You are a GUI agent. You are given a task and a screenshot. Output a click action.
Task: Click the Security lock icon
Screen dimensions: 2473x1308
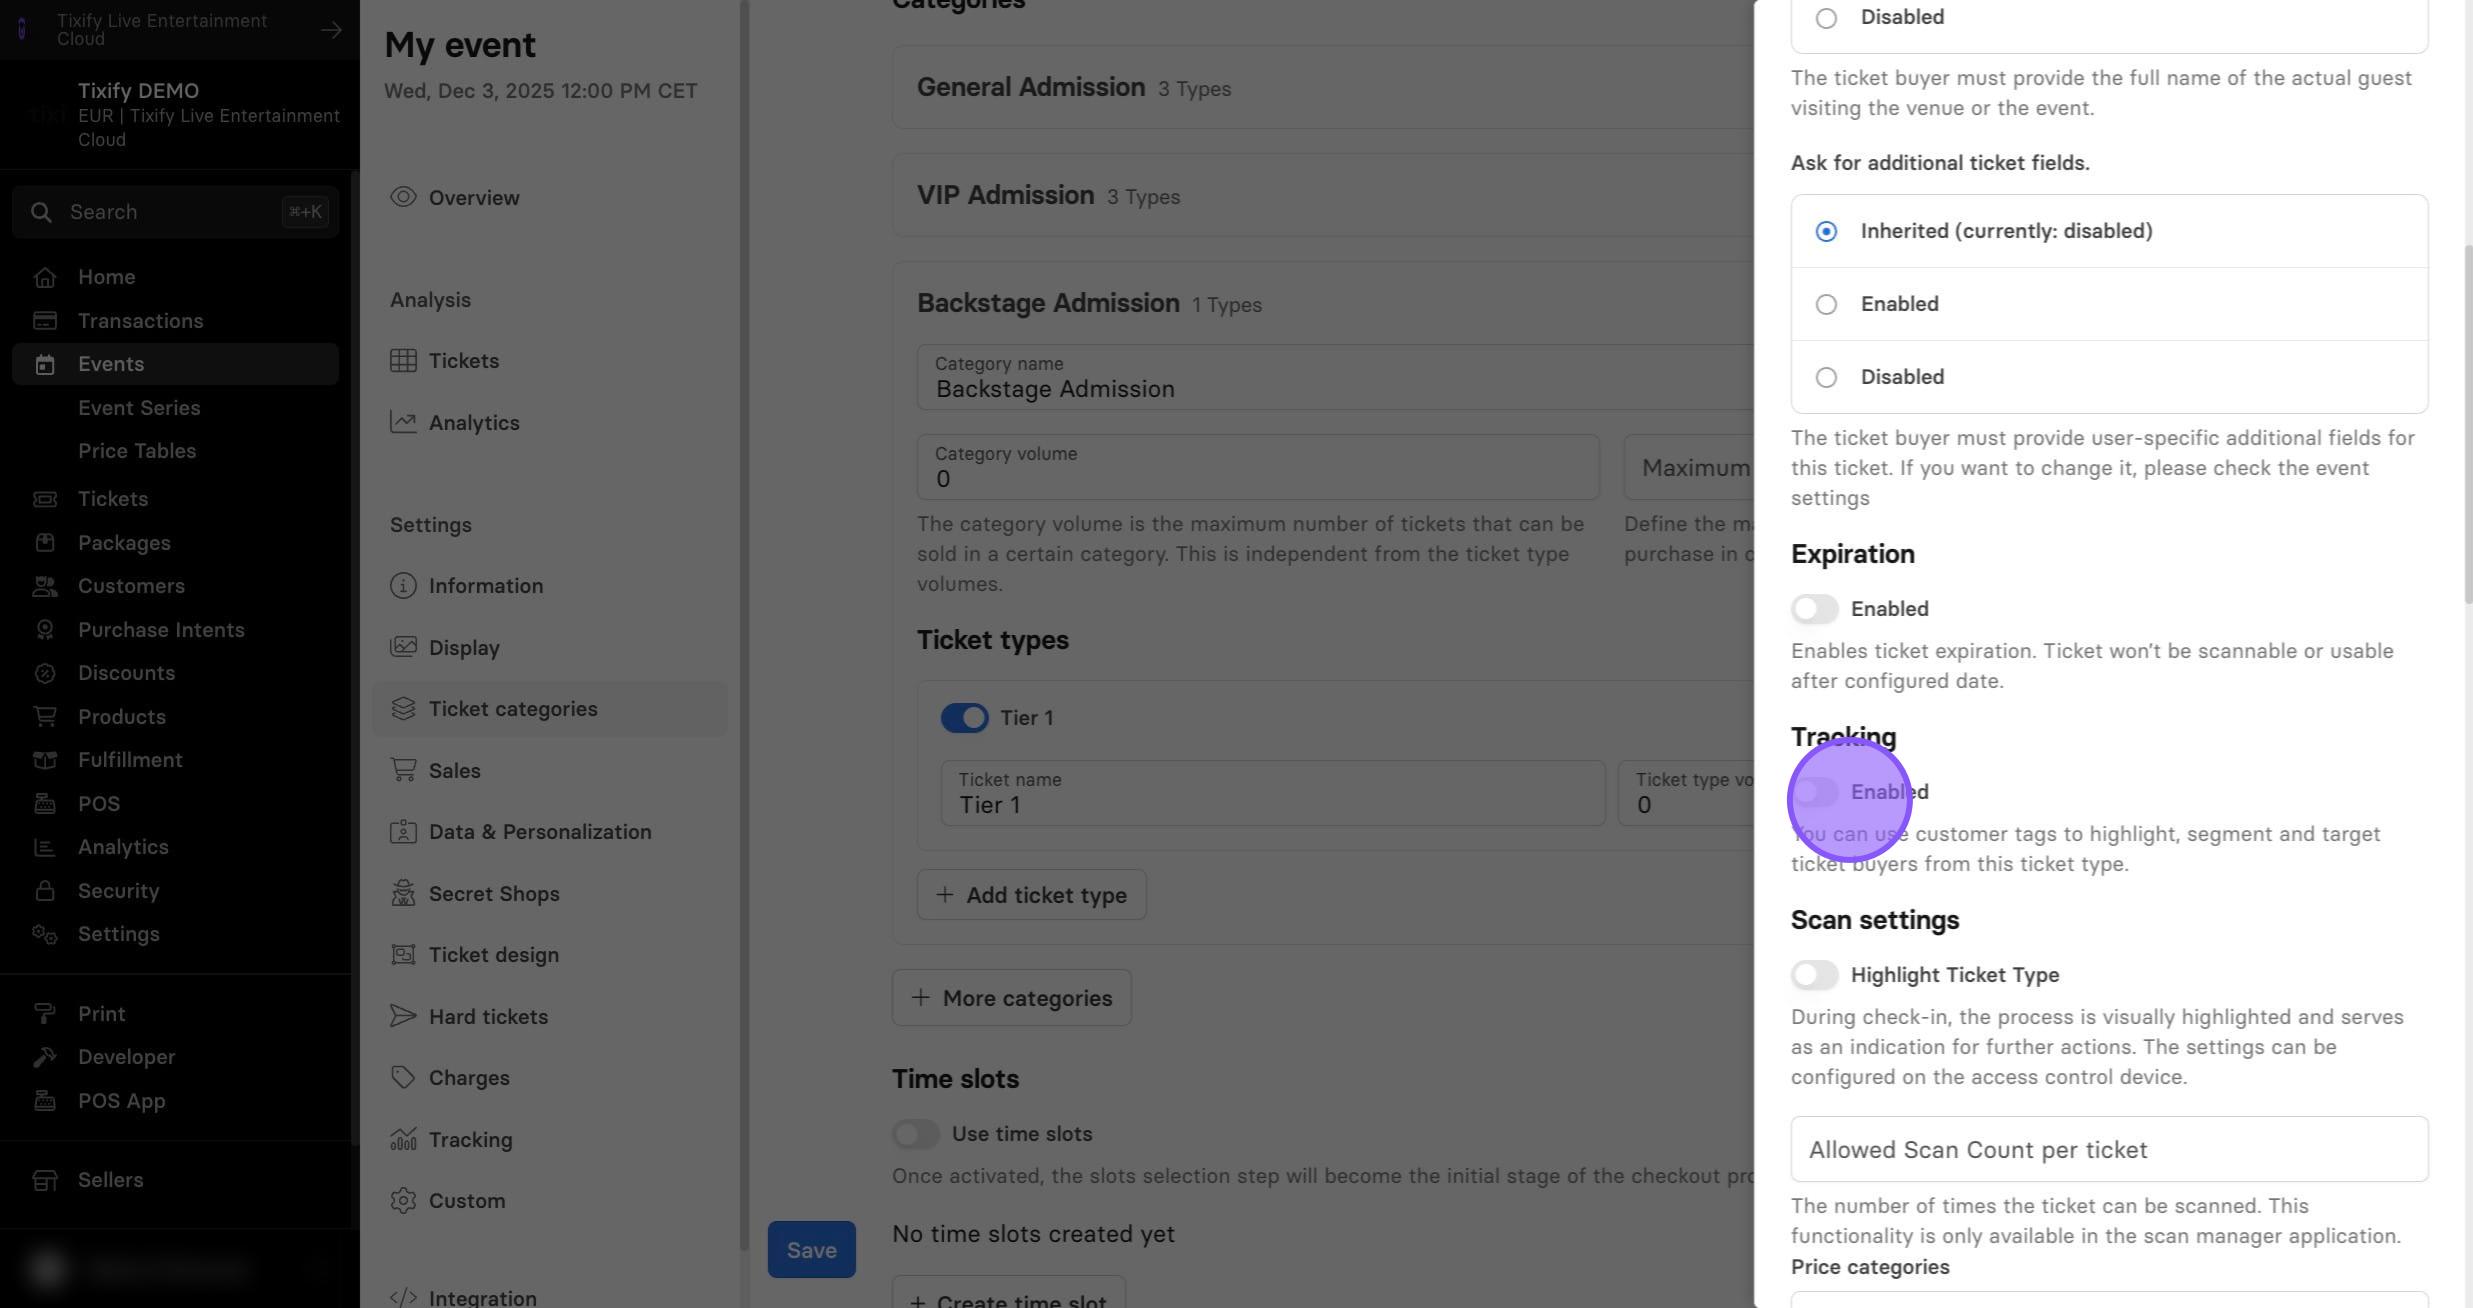[x=44, y=891]
